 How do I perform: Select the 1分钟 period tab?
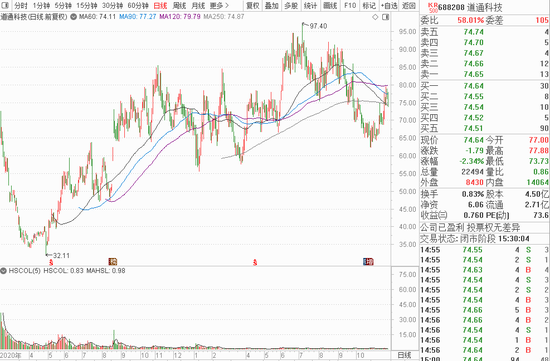(41, 6)
